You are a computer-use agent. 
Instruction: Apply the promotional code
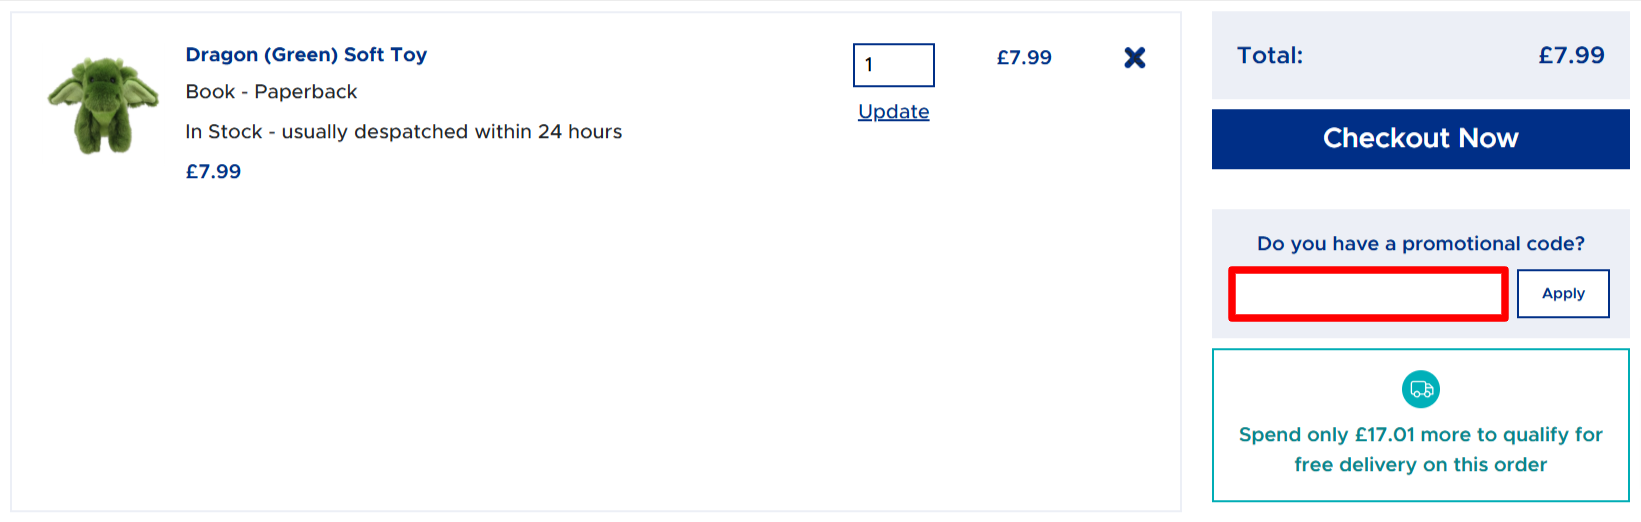coord(1562,294)
